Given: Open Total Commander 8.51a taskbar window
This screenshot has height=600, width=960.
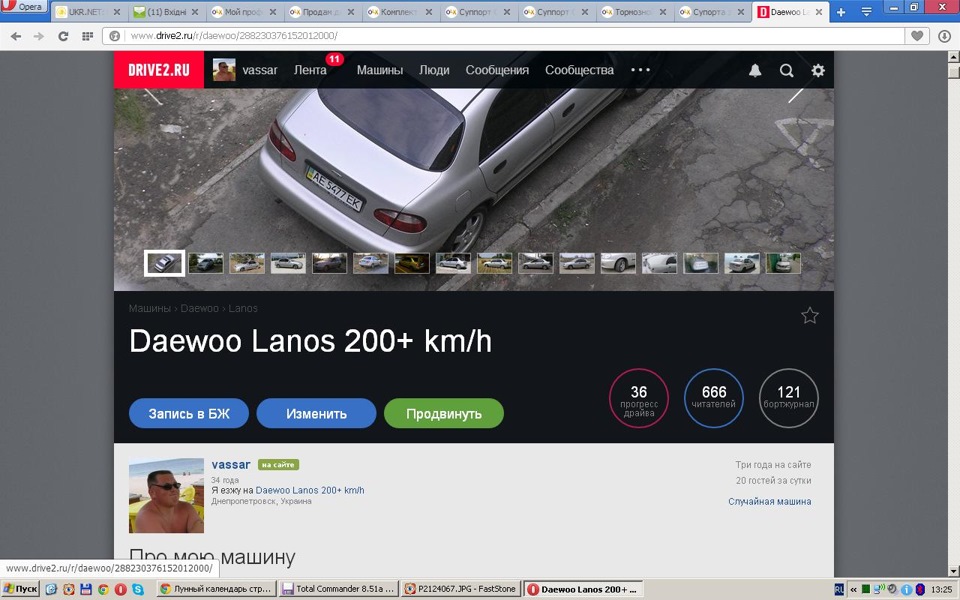Looking at the screenshot, I should (339, 589).
